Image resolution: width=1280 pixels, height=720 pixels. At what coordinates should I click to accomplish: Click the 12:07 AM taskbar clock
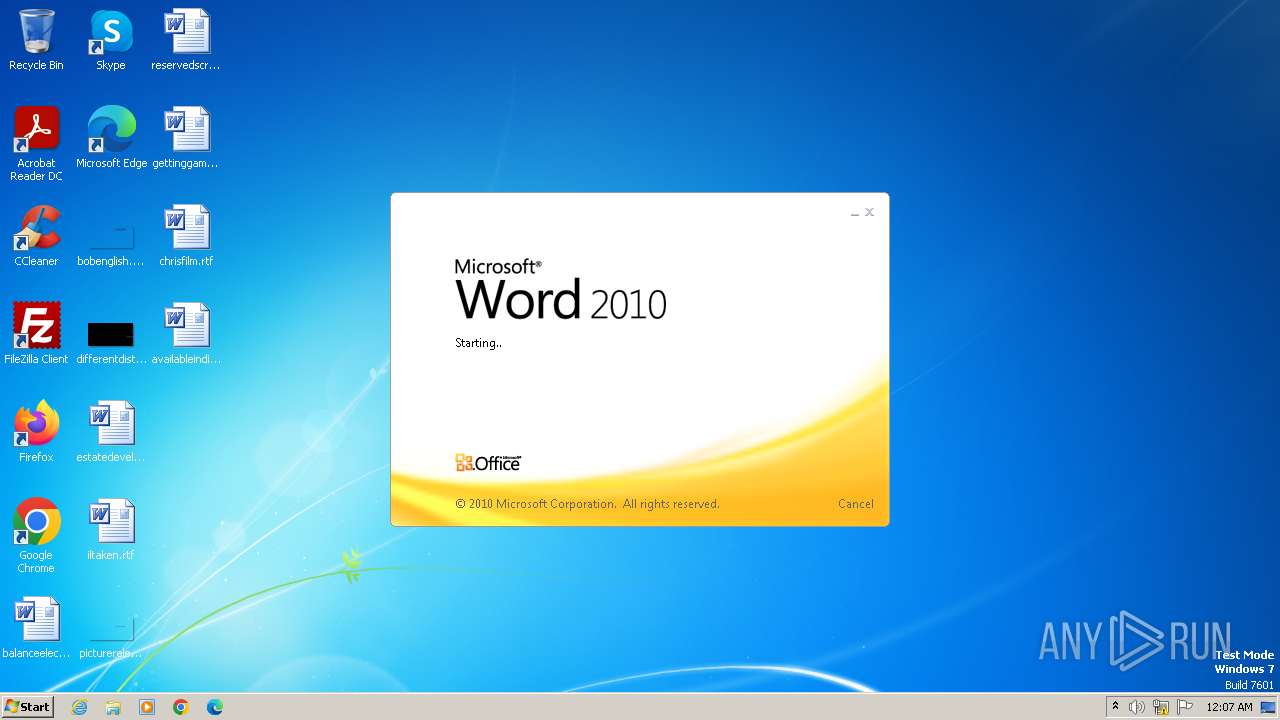coord(1229,707)
